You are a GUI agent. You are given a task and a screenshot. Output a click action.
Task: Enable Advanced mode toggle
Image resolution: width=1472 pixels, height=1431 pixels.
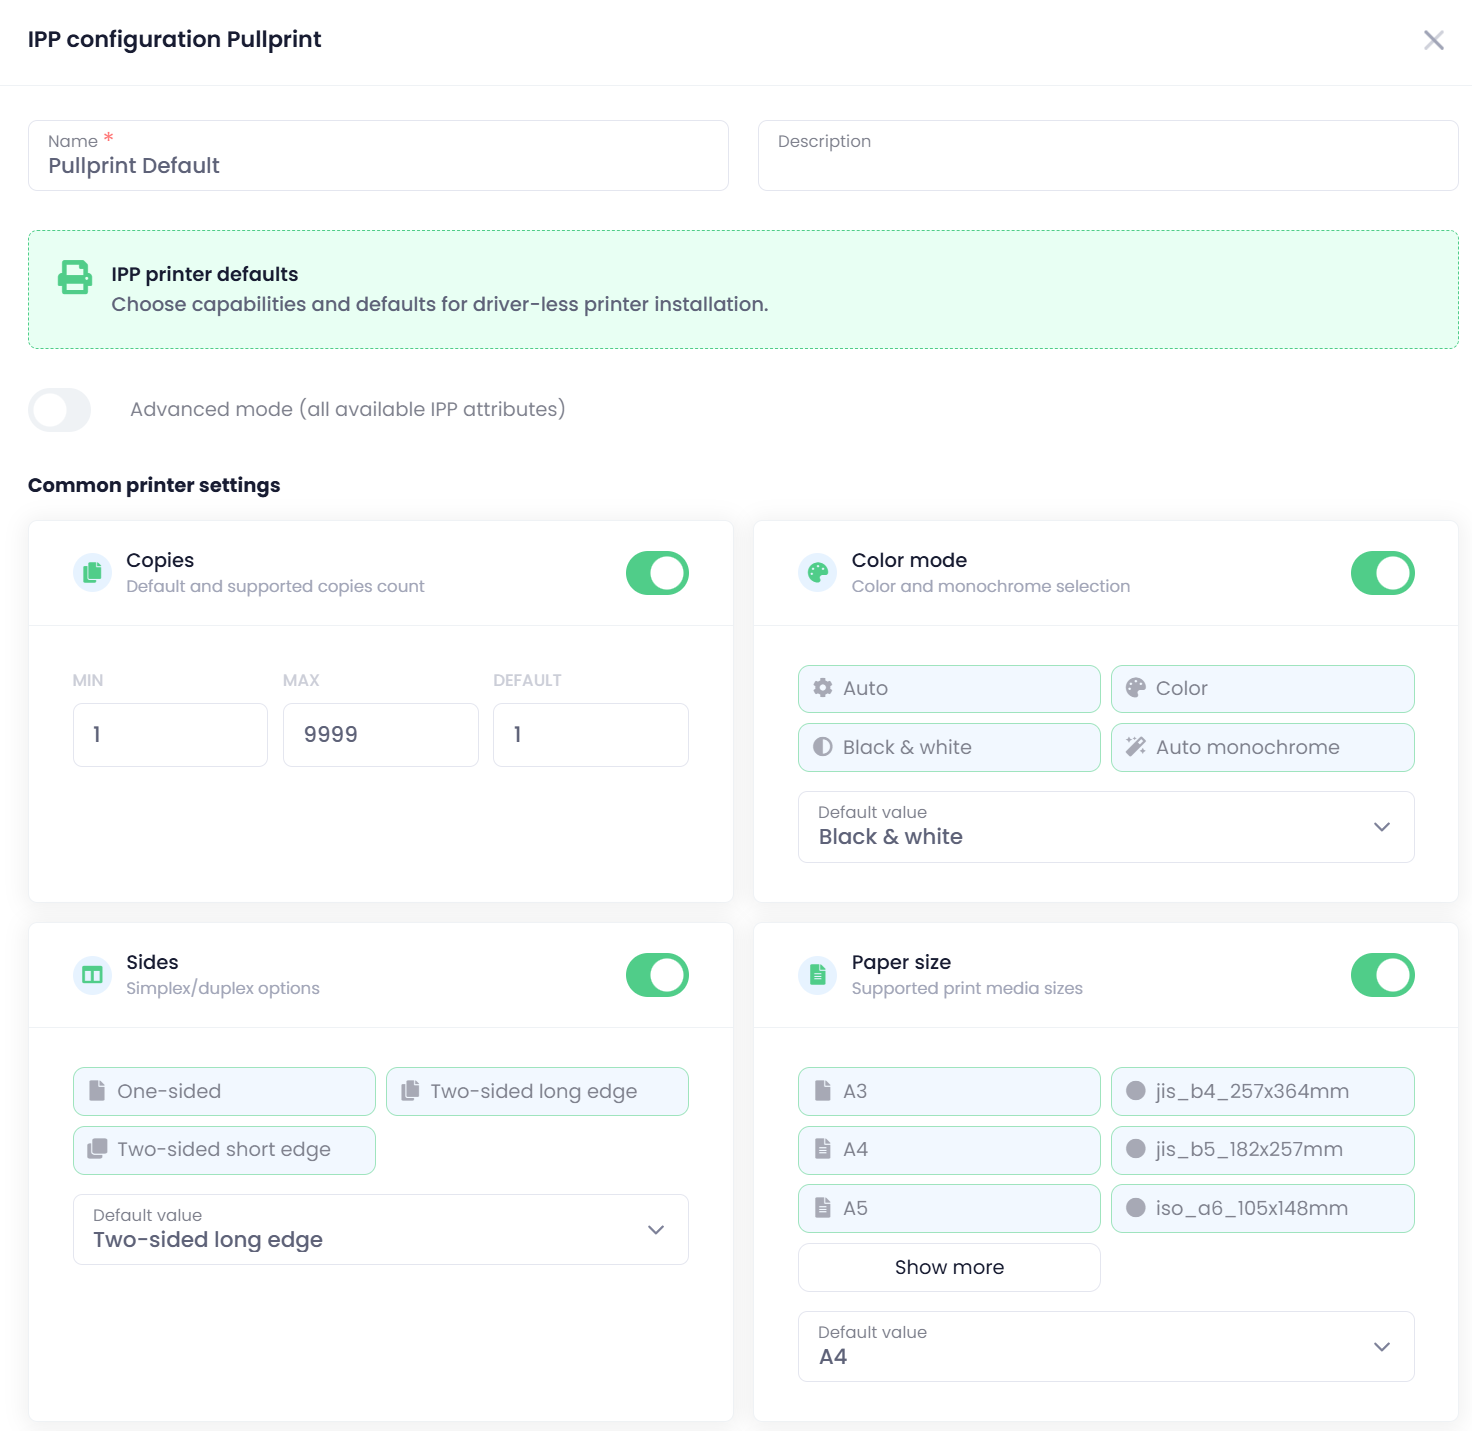(x=60, y=410)
